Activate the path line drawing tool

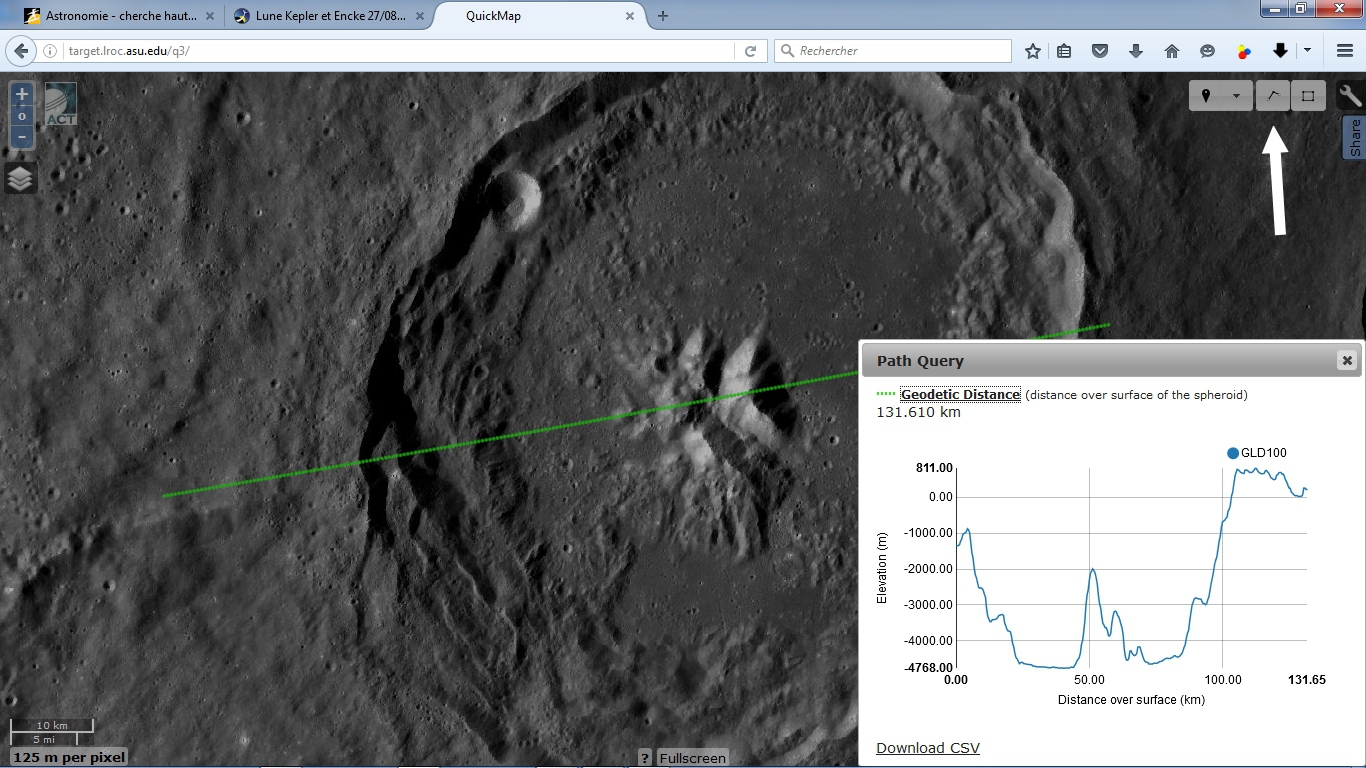[1272, 96]
